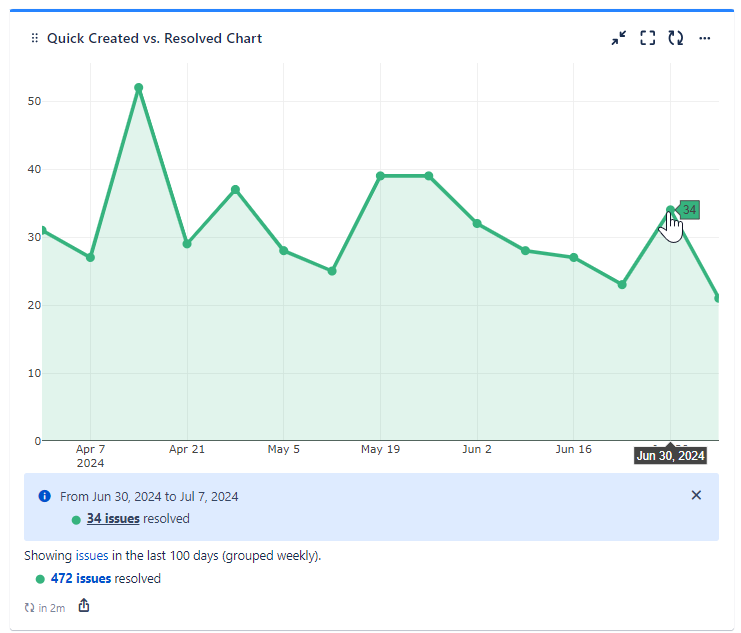Click the May 19 x-axis label

click(x=380, y=449)
